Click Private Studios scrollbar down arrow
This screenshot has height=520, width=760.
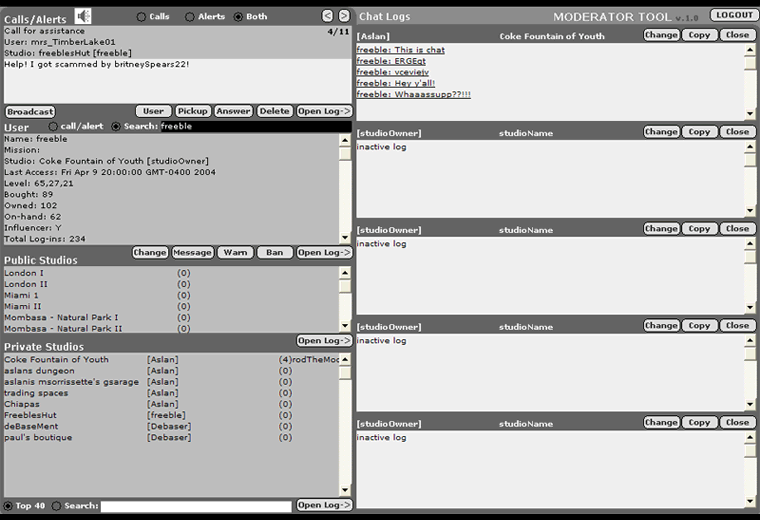point(345,490)
